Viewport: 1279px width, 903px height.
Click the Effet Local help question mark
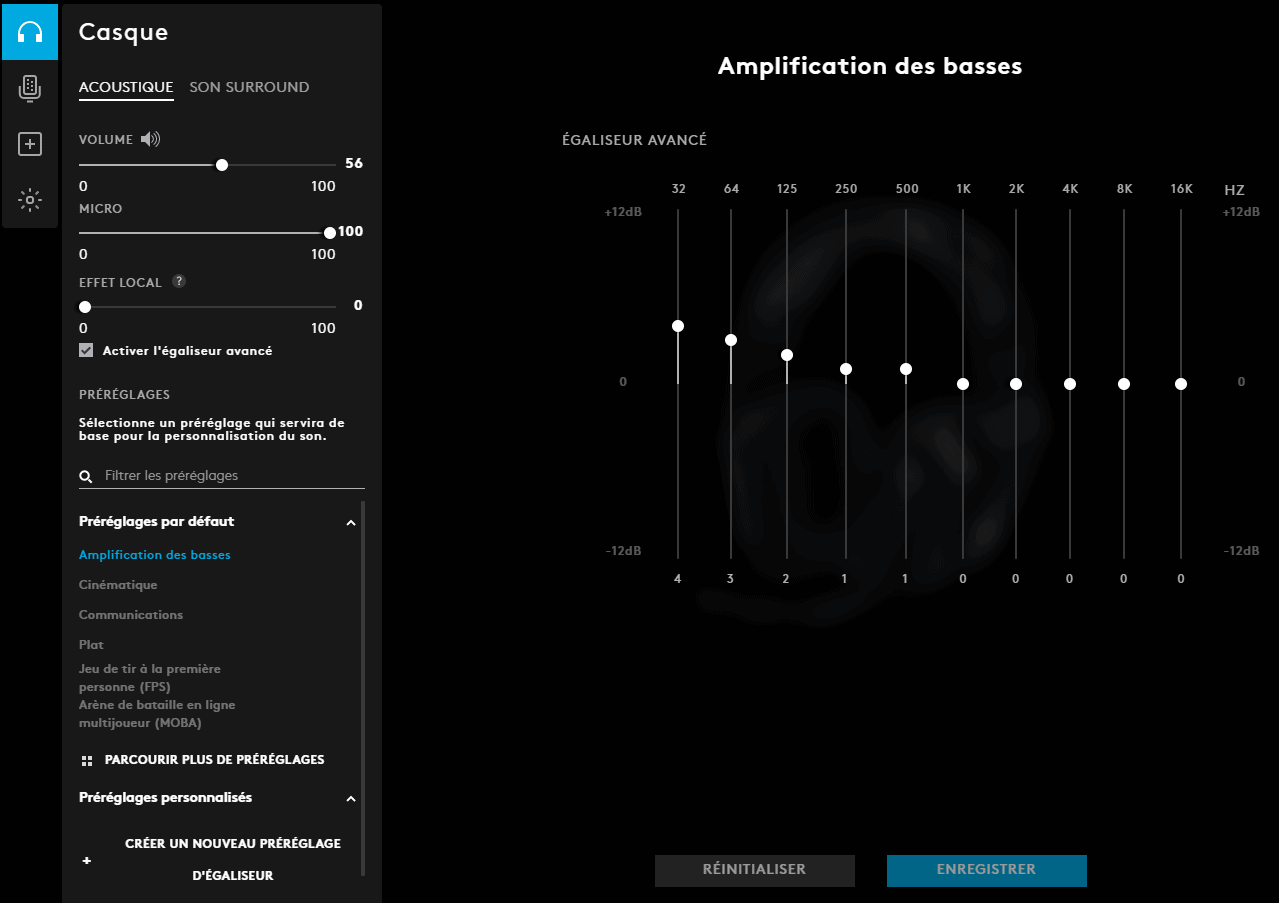click(178, 282)
